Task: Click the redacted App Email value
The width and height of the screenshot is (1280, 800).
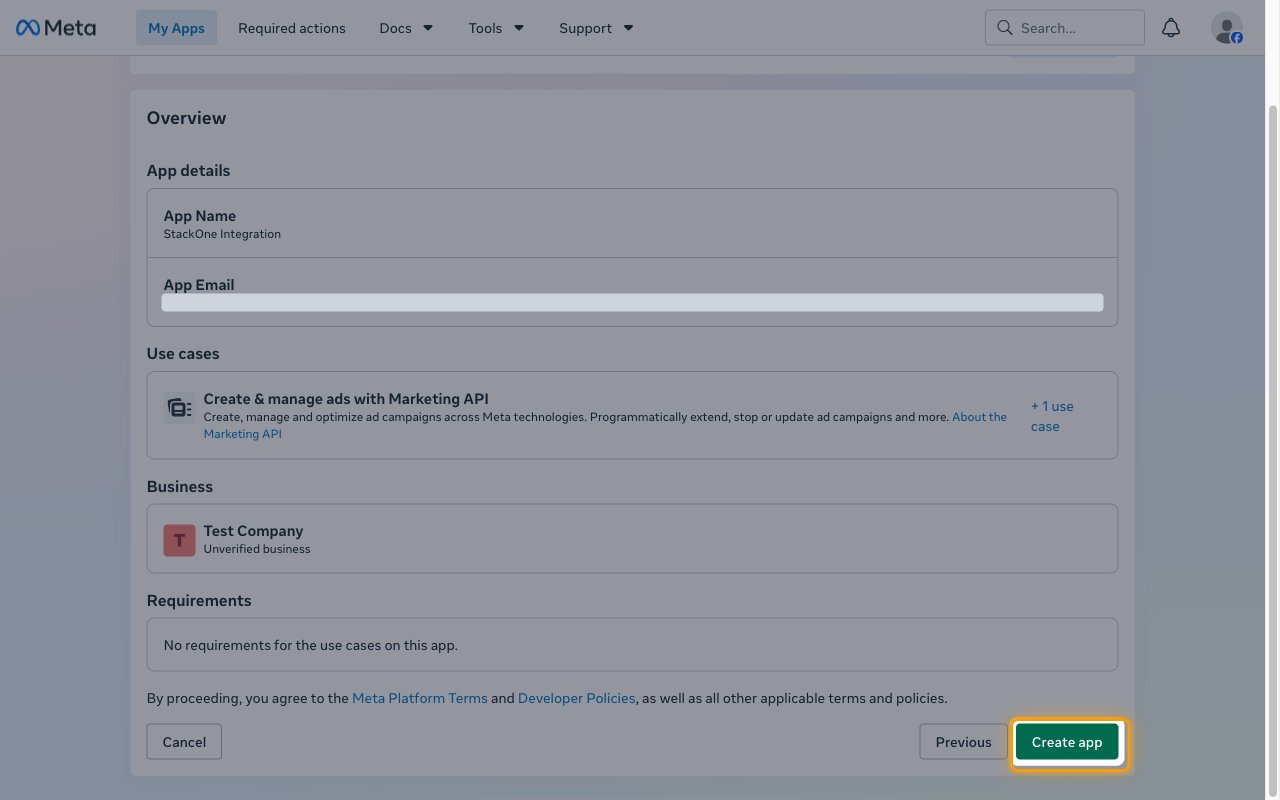Action: click(x=632, y=302)
